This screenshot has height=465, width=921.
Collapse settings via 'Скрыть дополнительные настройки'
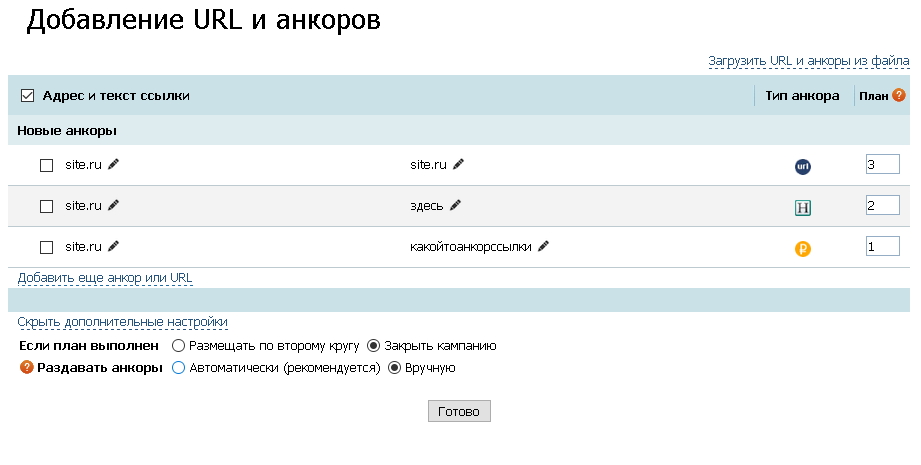tap(122, 322)
